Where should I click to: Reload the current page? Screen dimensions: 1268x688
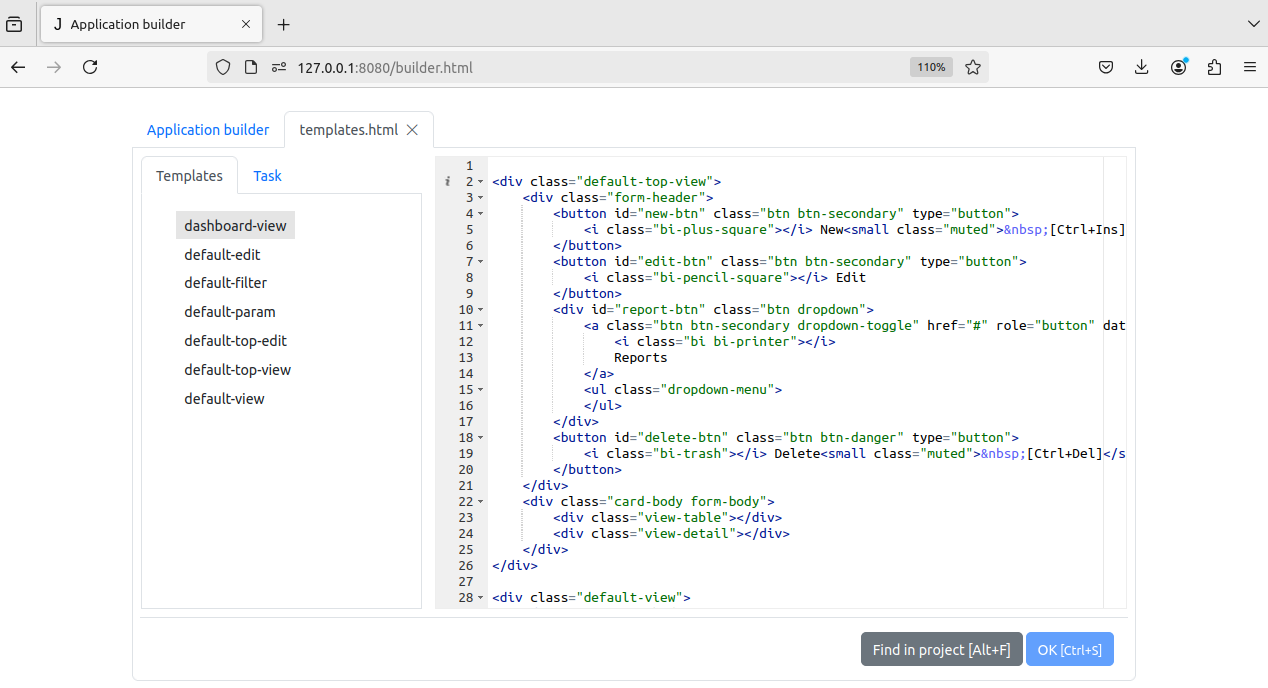[90, 67]
